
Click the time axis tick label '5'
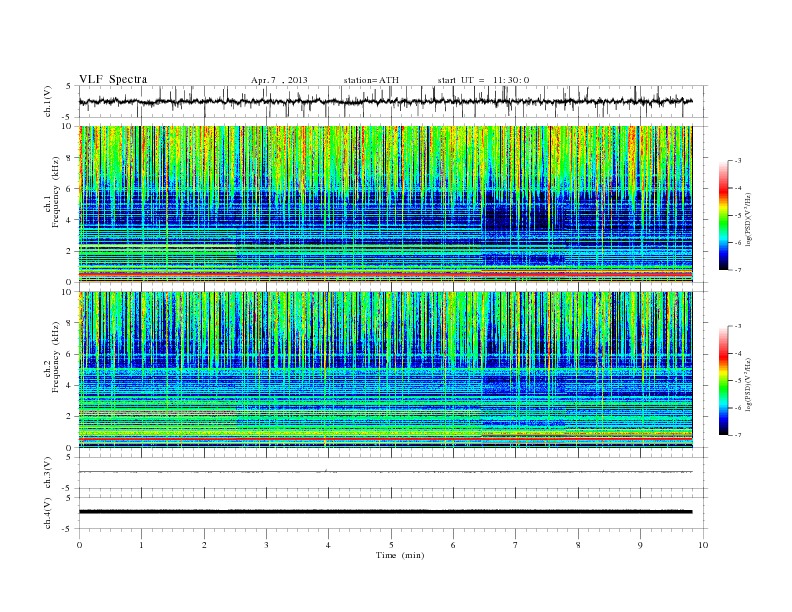391,545
